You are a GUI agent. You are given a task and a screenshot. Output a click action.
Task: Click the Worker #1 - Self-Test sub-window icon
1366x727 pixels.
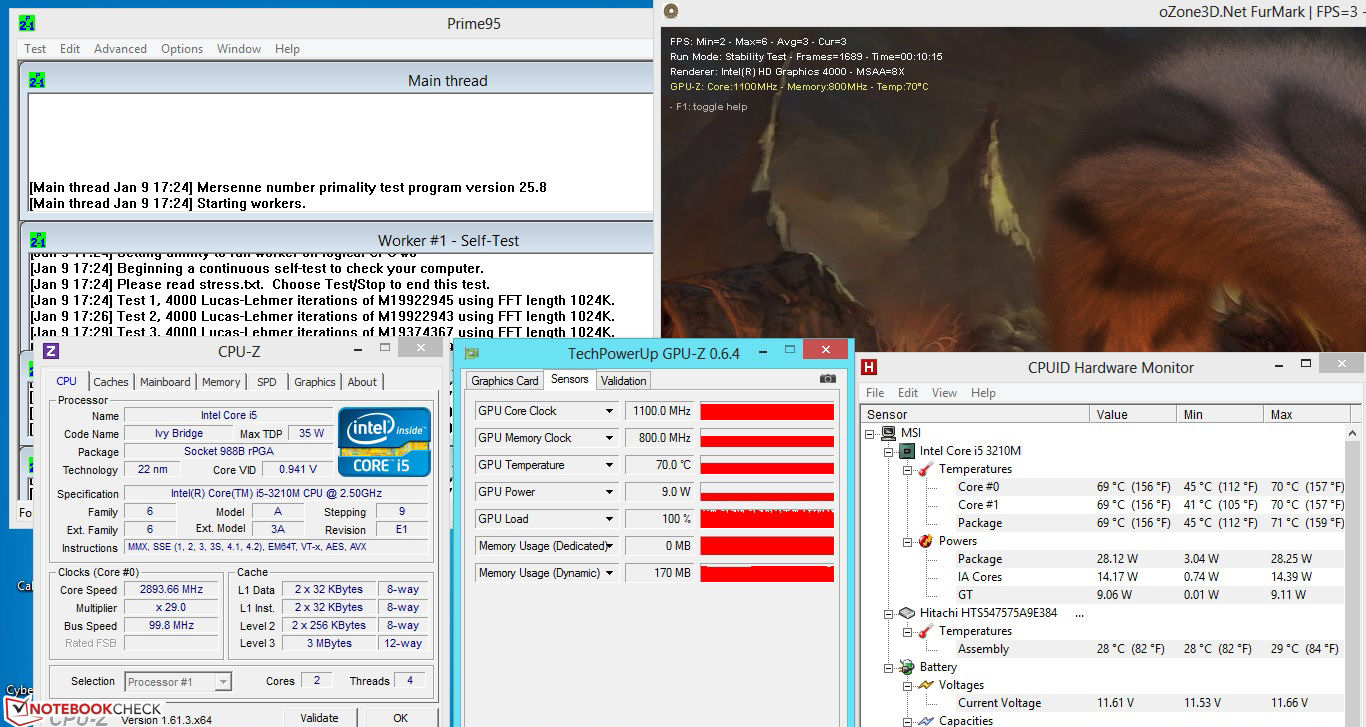37,240
